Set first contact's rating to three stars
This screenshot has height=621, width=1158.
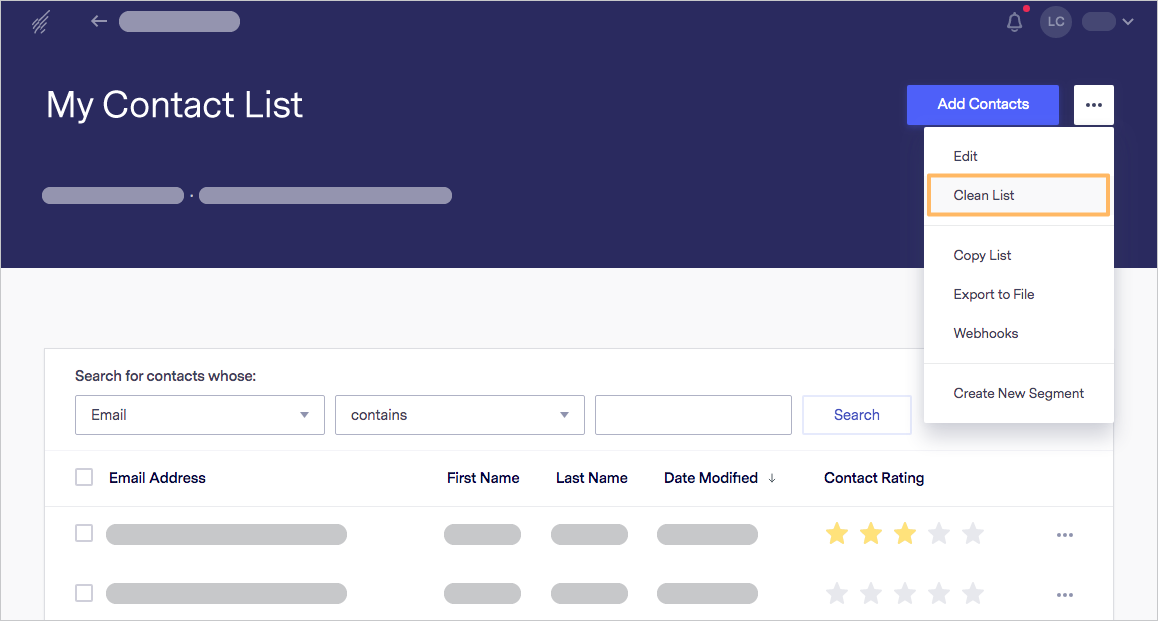(905, 533)
